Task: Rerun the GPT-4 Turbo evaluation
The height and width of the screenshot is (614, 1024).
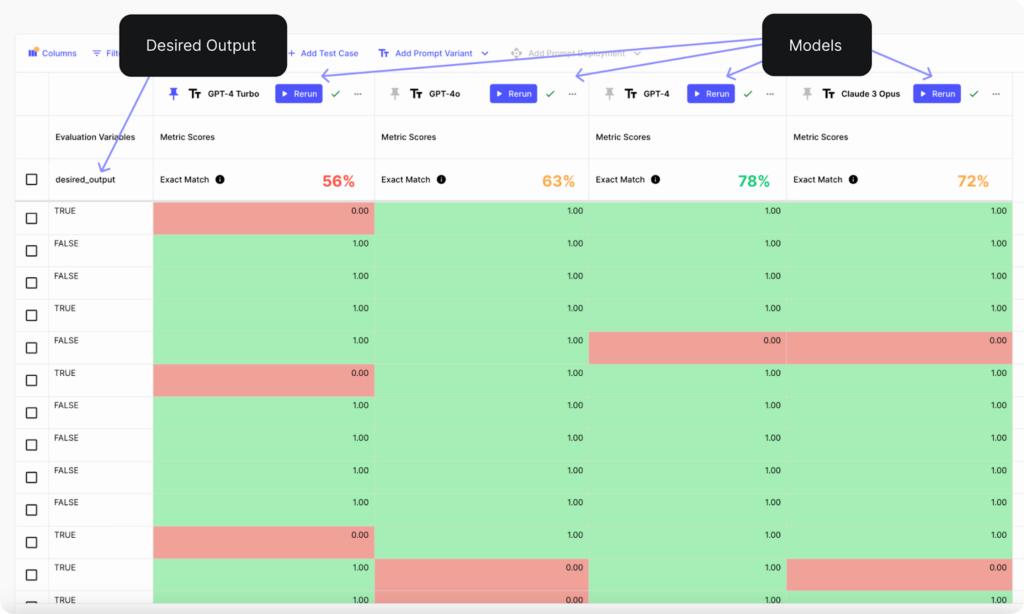Action: pyautogui.click(x=298, y=94)
